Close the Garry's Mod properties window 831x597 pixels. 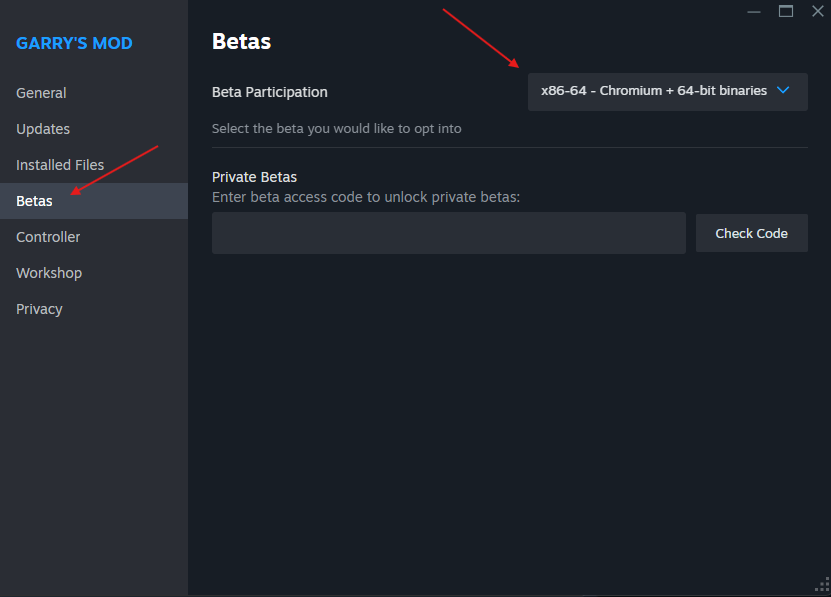pos(817,11)
